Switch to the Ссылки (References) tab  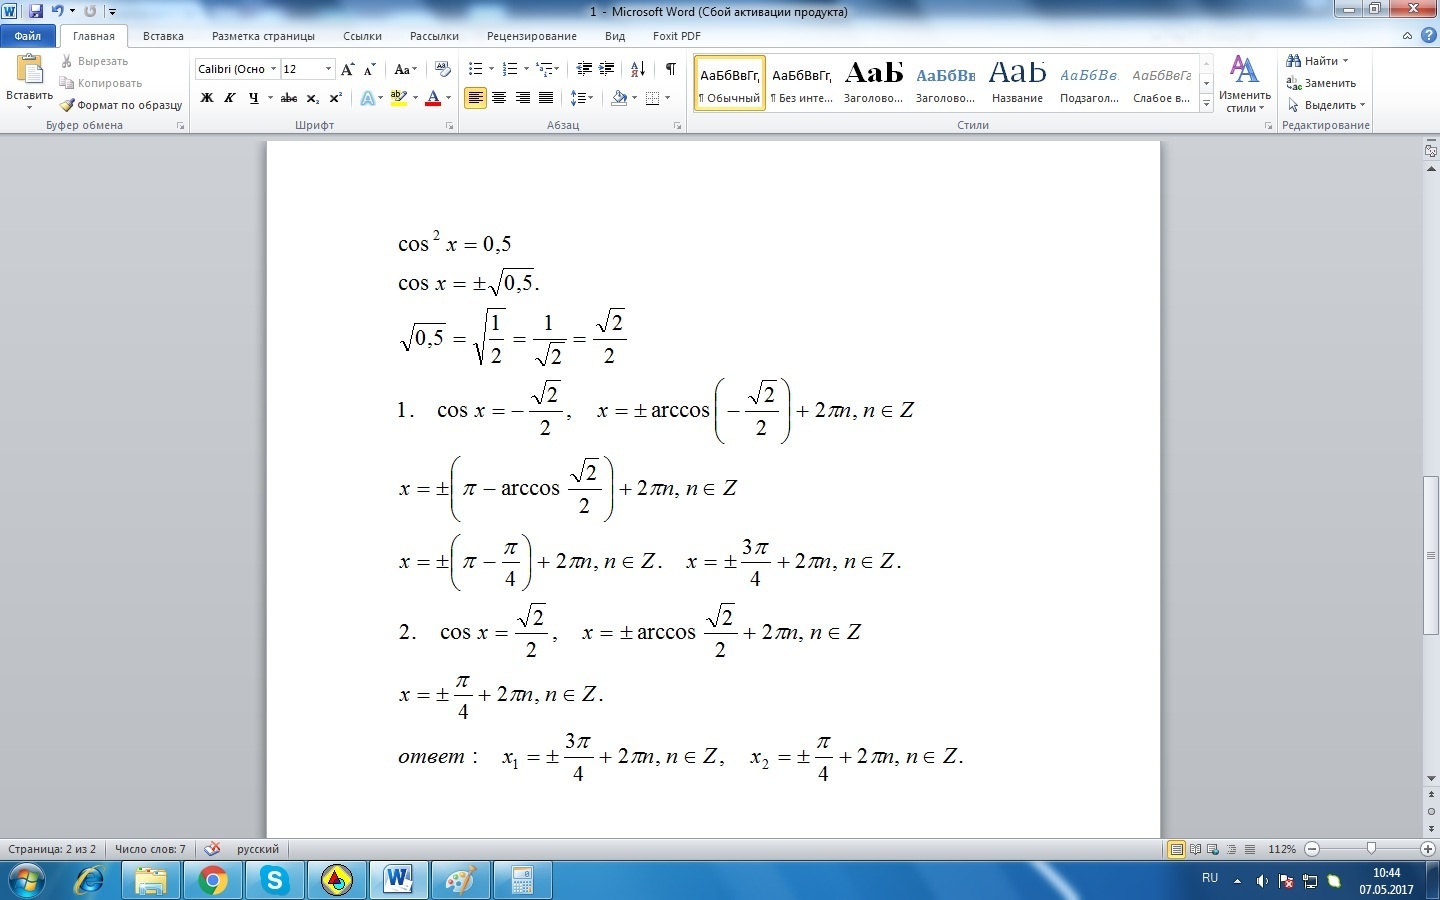pyautogui.click(x=362, y=36)
